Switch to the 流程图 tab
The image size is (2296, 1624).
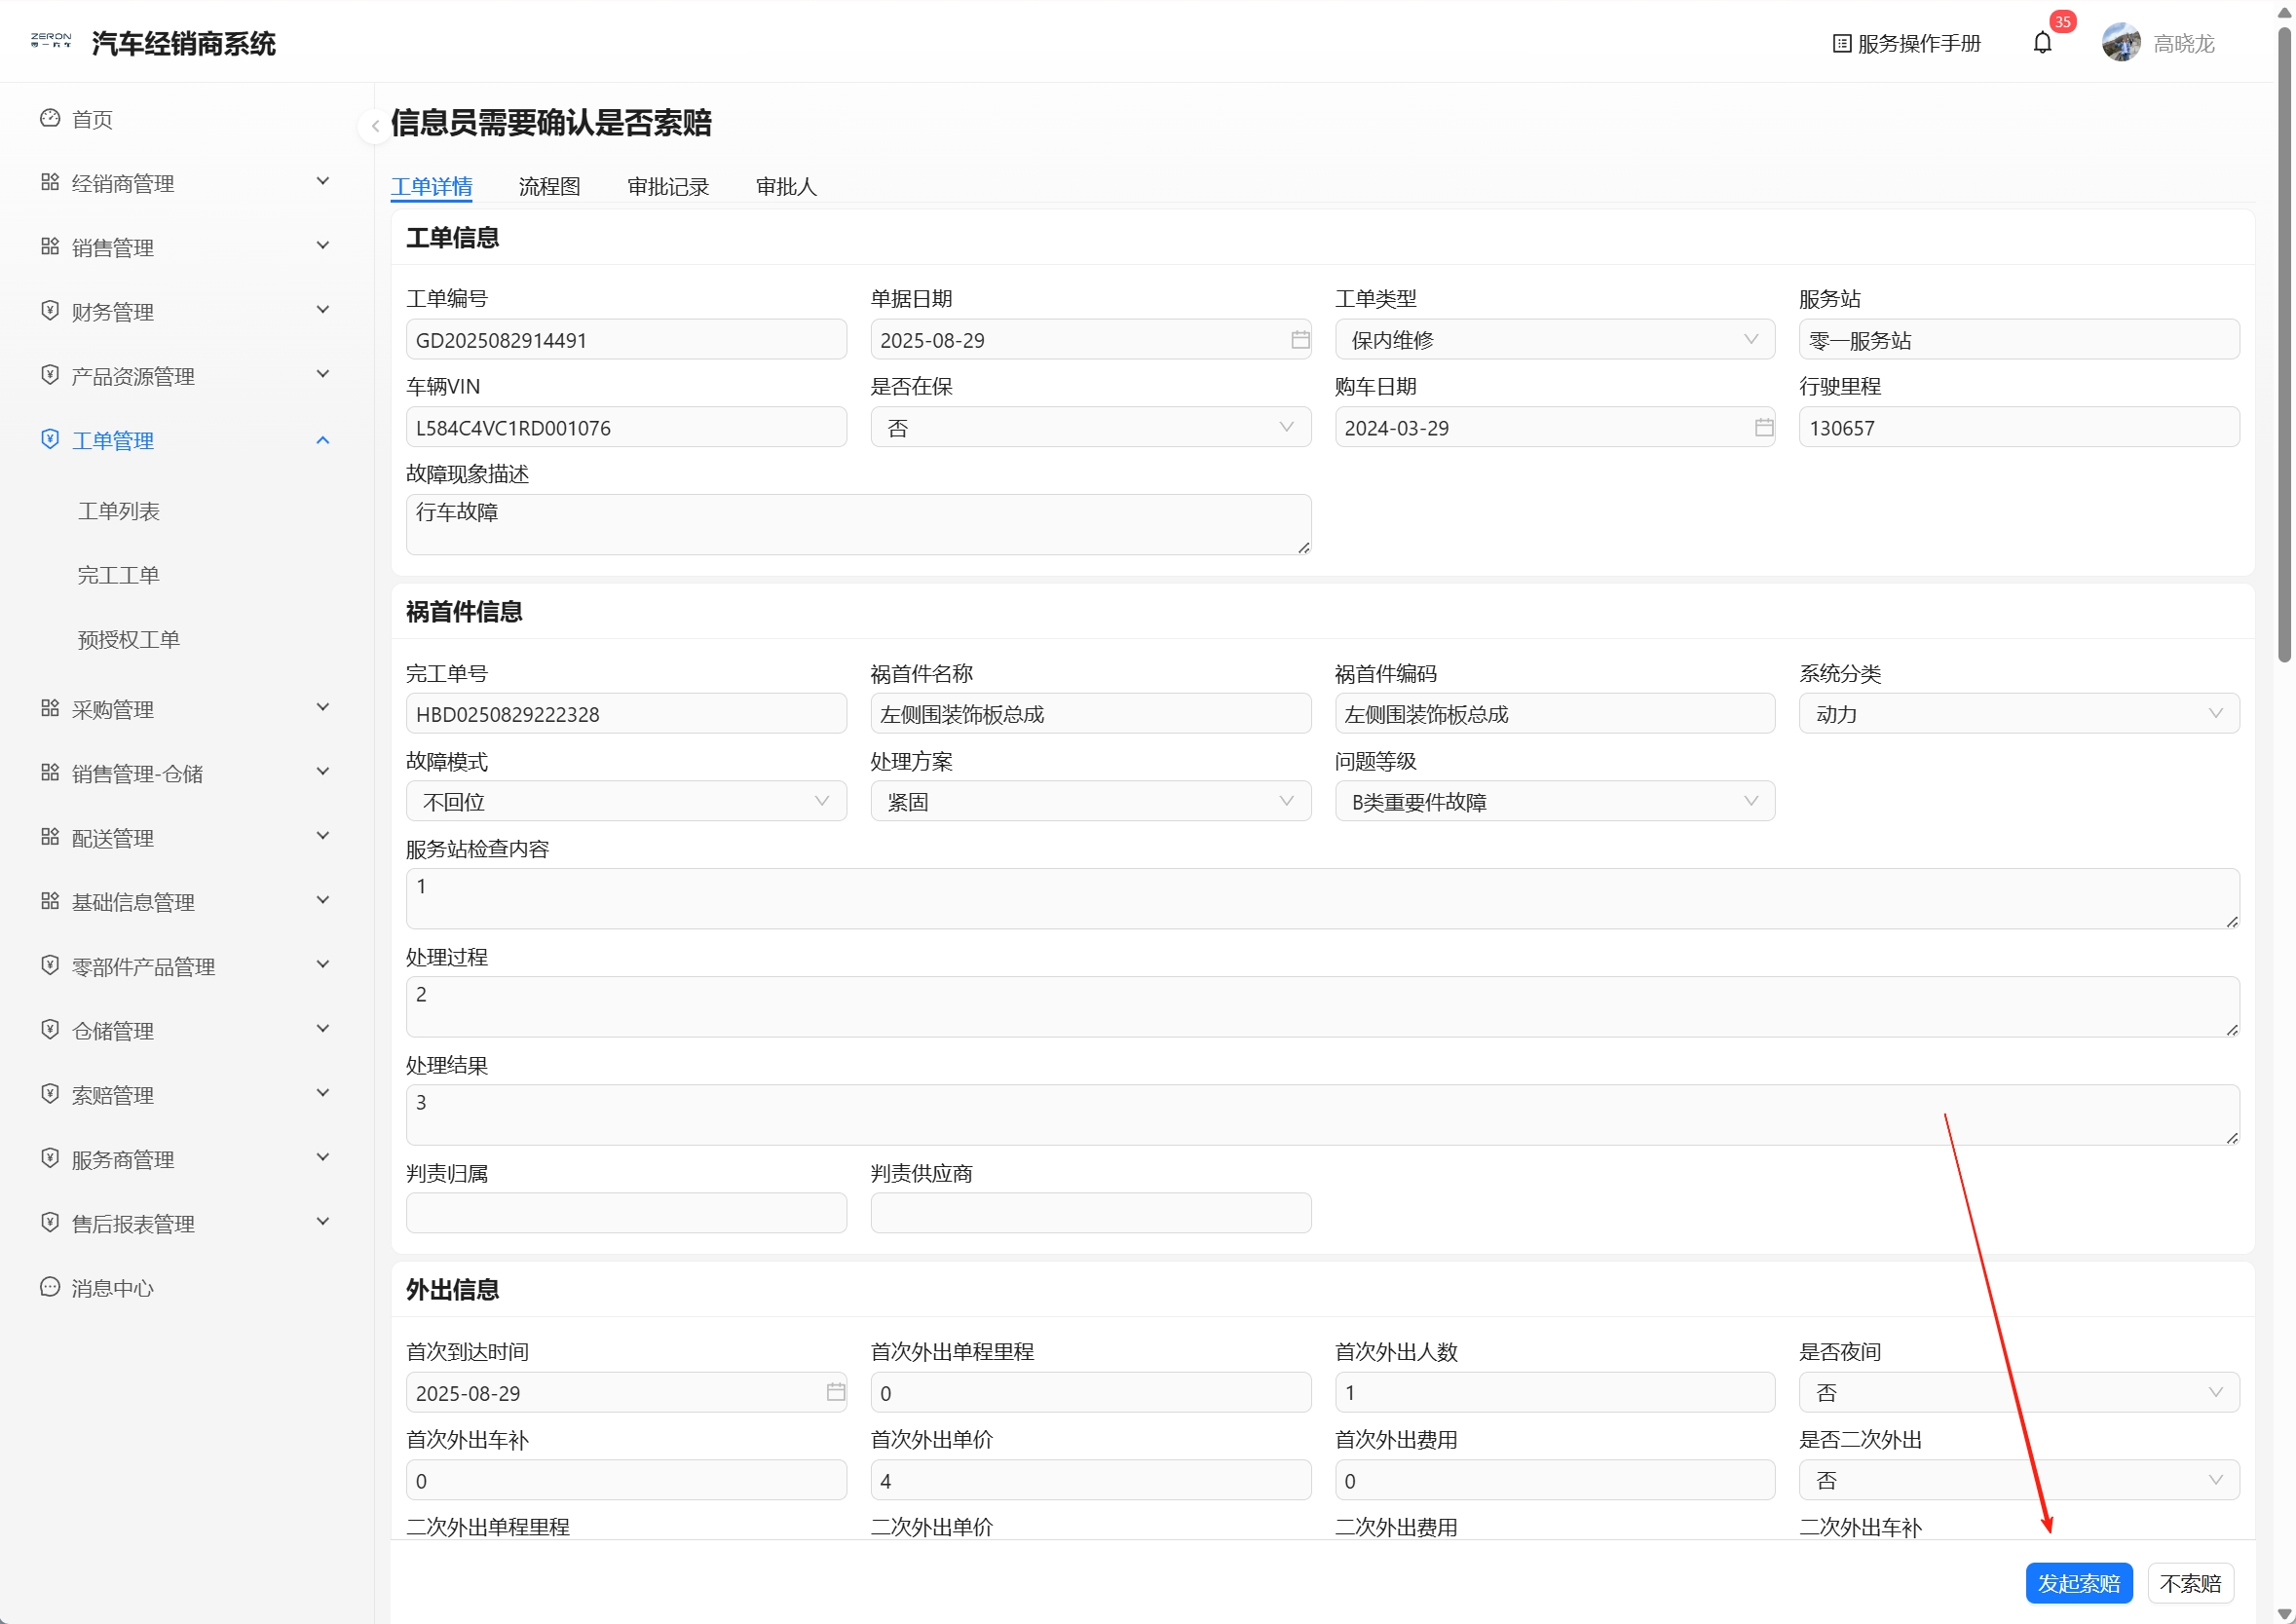[x=549, y=186]
